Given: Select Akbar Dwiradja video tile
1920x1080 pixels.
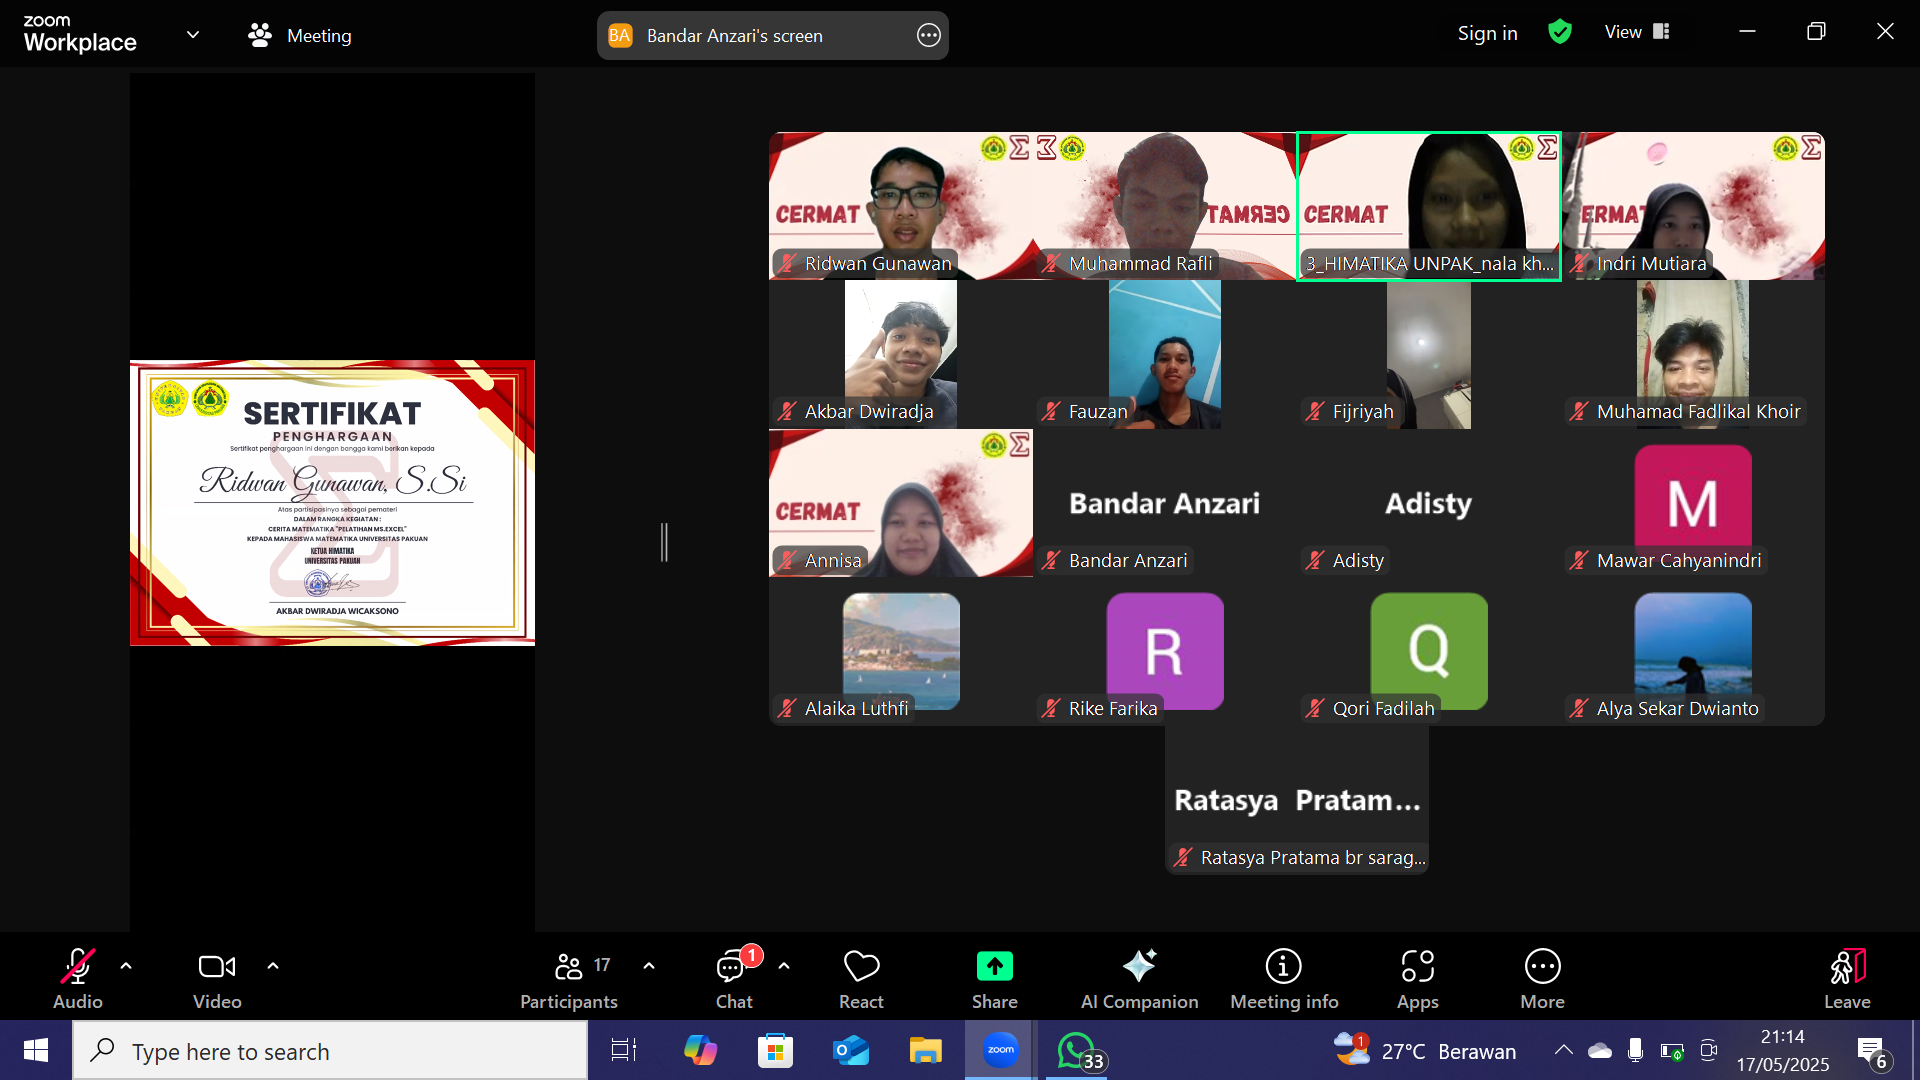Looking at the screenshot, I should (x=901, y=354).
